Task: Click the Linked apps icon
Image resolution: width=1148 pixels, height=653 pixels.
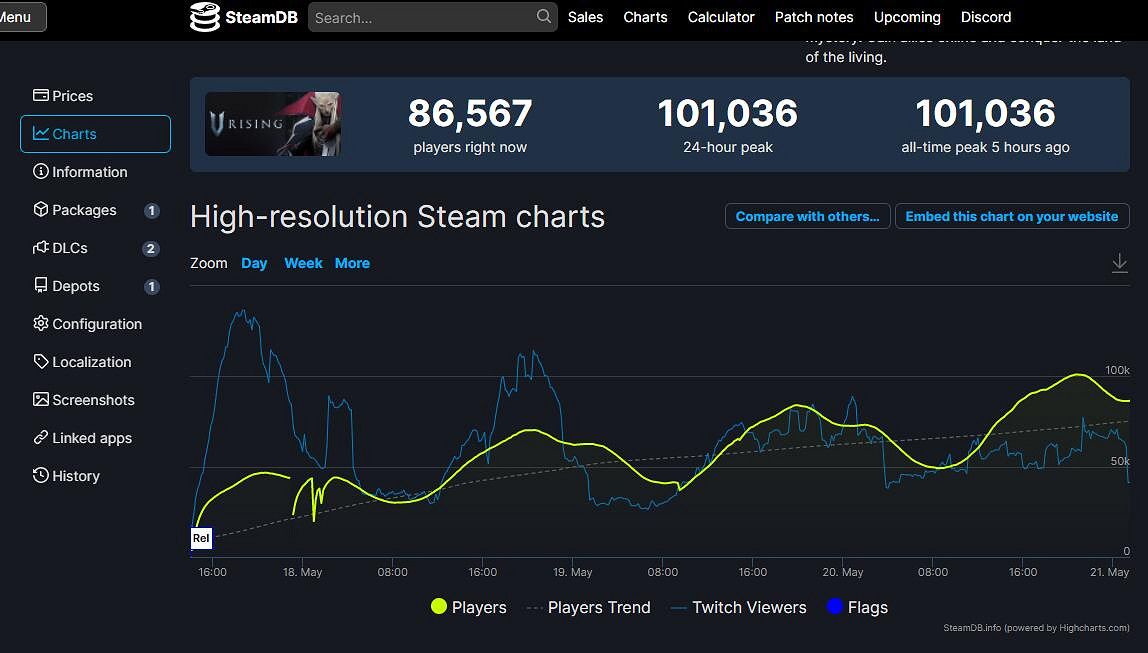Action: click(x=41, y=437)
